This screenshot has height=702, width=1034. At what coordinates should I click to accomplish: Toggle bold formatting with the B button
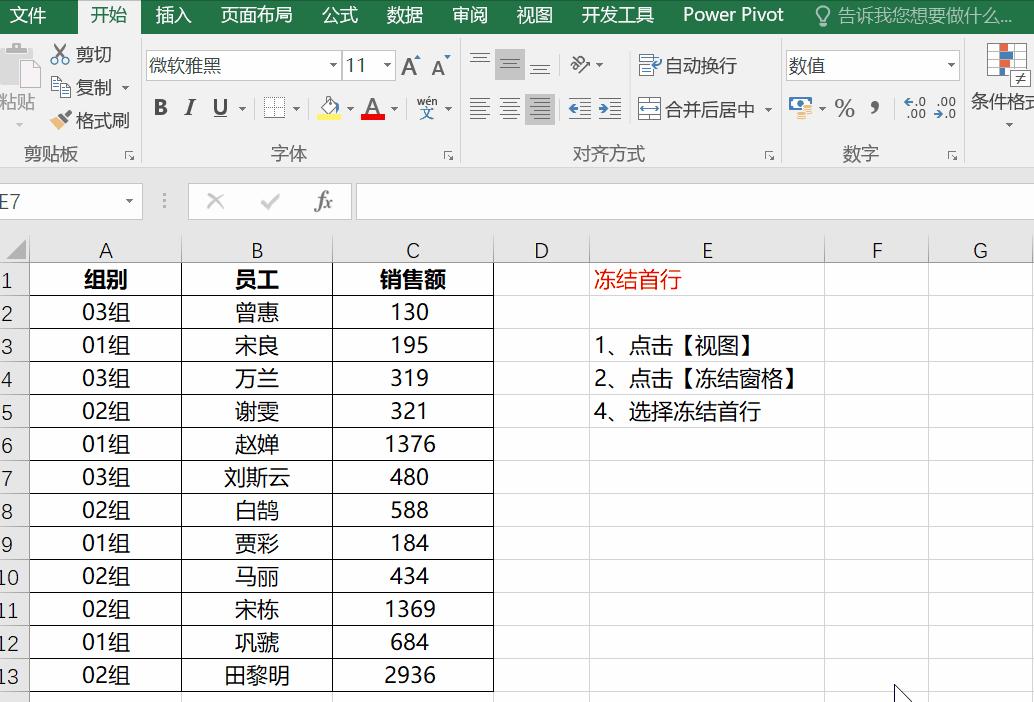tap(160, 106)
